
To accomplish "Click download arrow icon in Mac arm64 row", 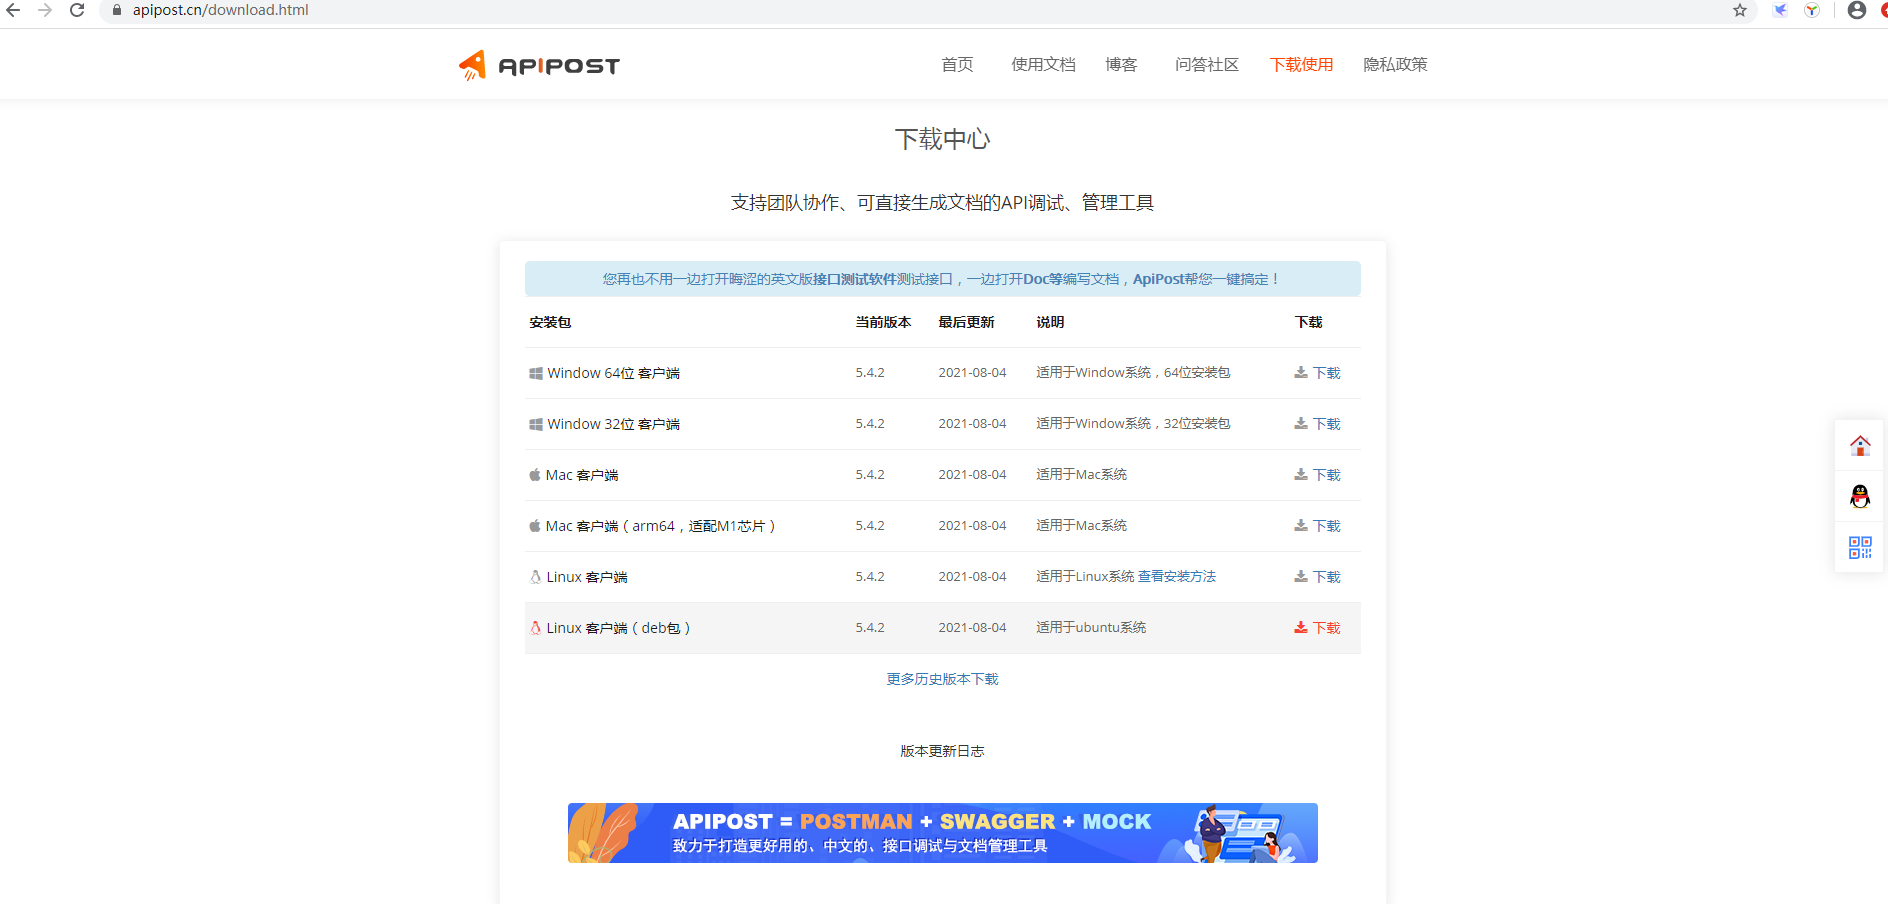I will pos(1301,525).
